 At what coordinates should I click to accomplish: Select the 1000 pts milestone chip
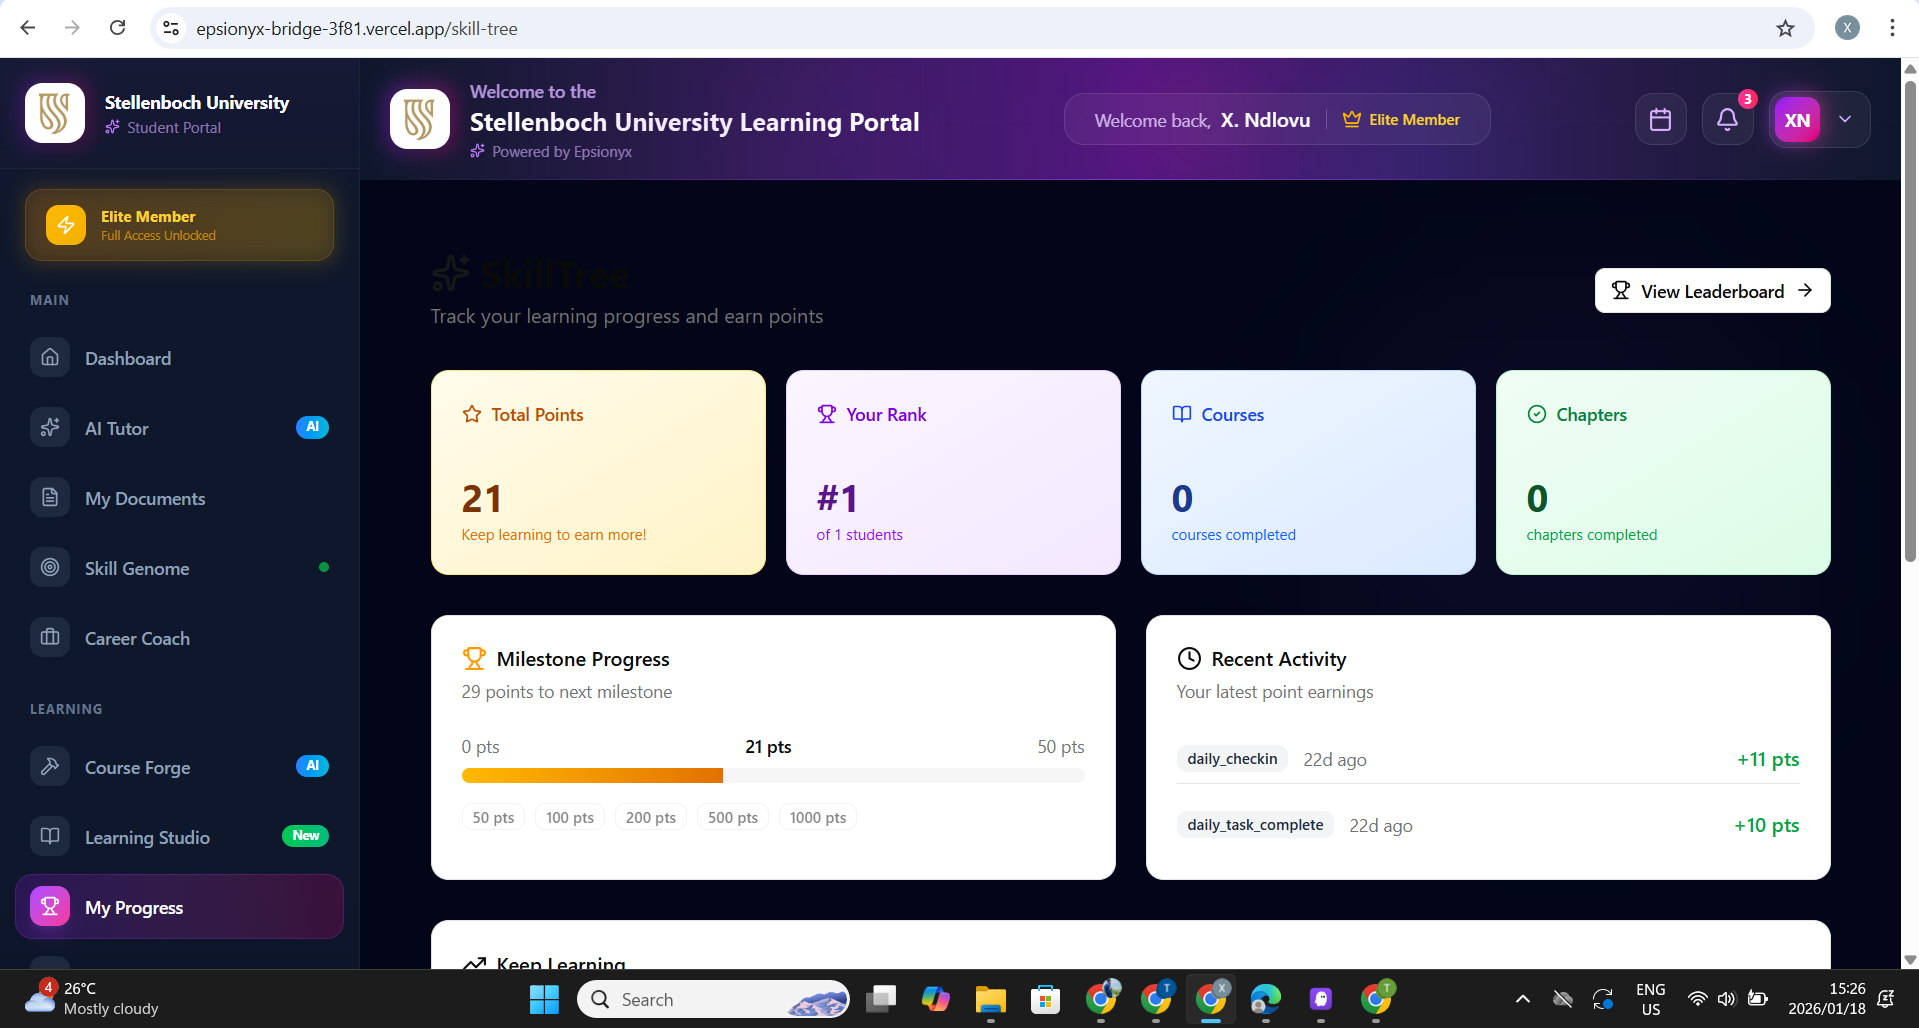point(818,818)
